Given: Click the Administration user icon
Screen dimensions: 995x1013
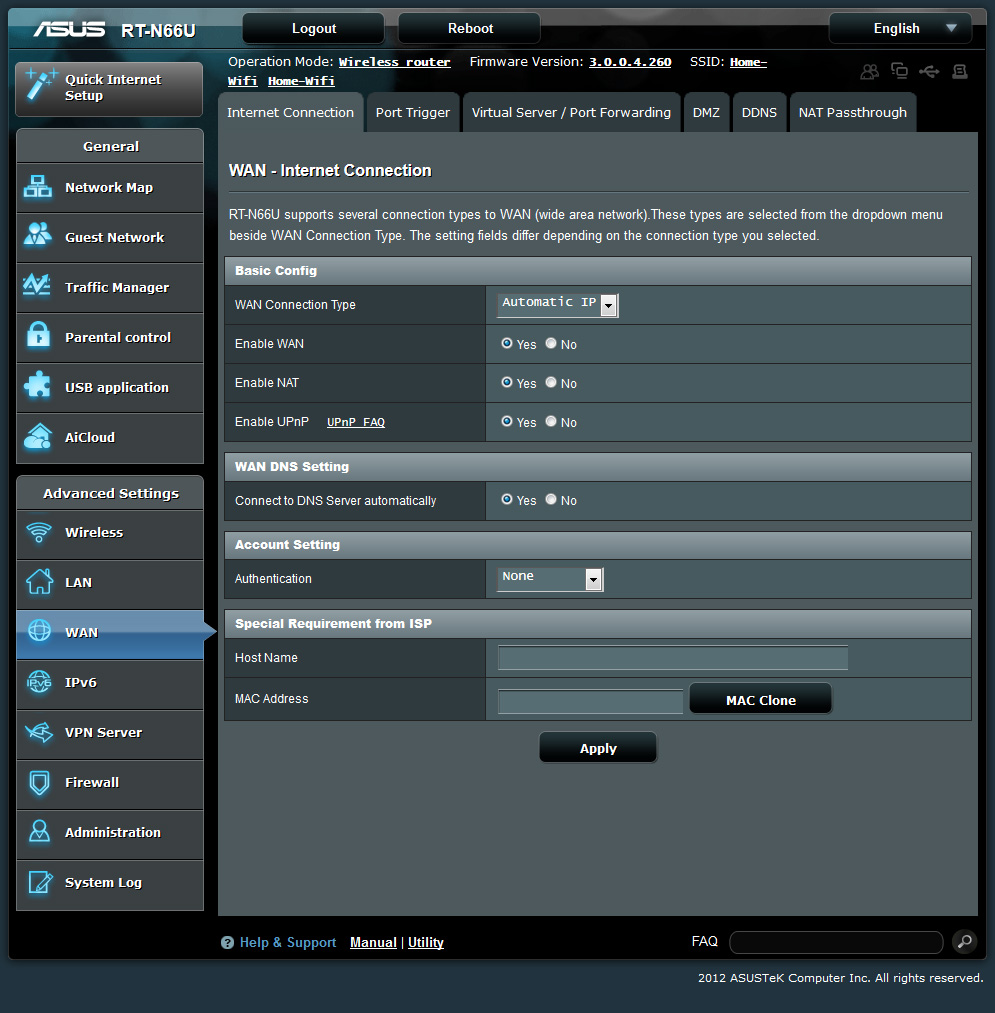Looking at the screenshot, I should pos(39,831).
